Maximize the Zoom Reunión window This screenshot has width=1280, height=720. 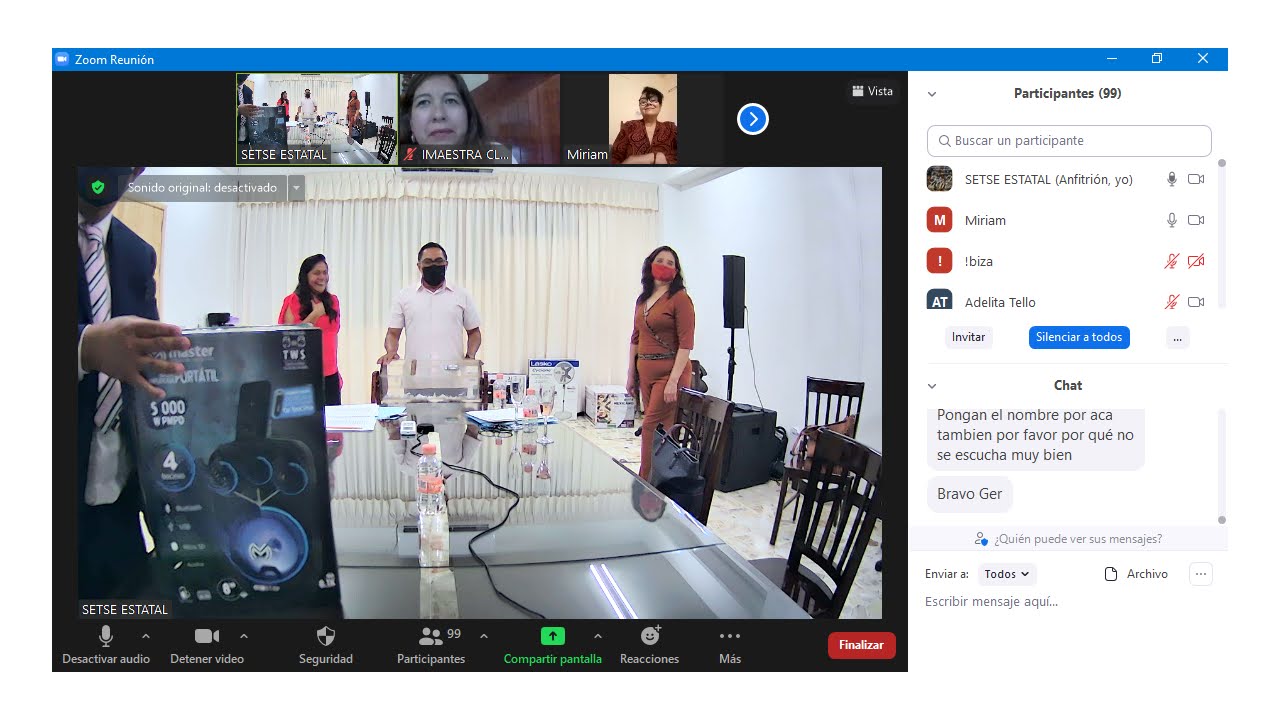pos(1157,59)
